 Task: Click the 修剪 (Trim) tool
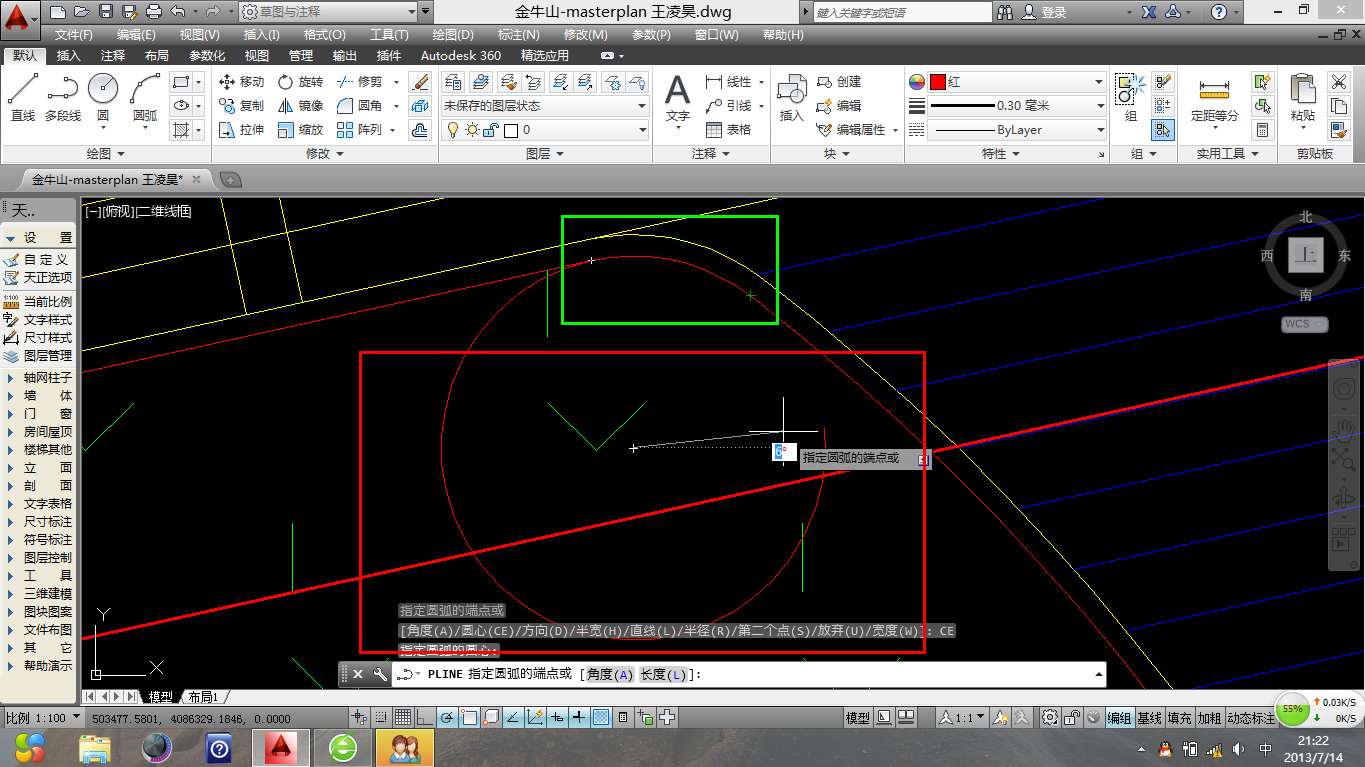click(x=360, y=82)
